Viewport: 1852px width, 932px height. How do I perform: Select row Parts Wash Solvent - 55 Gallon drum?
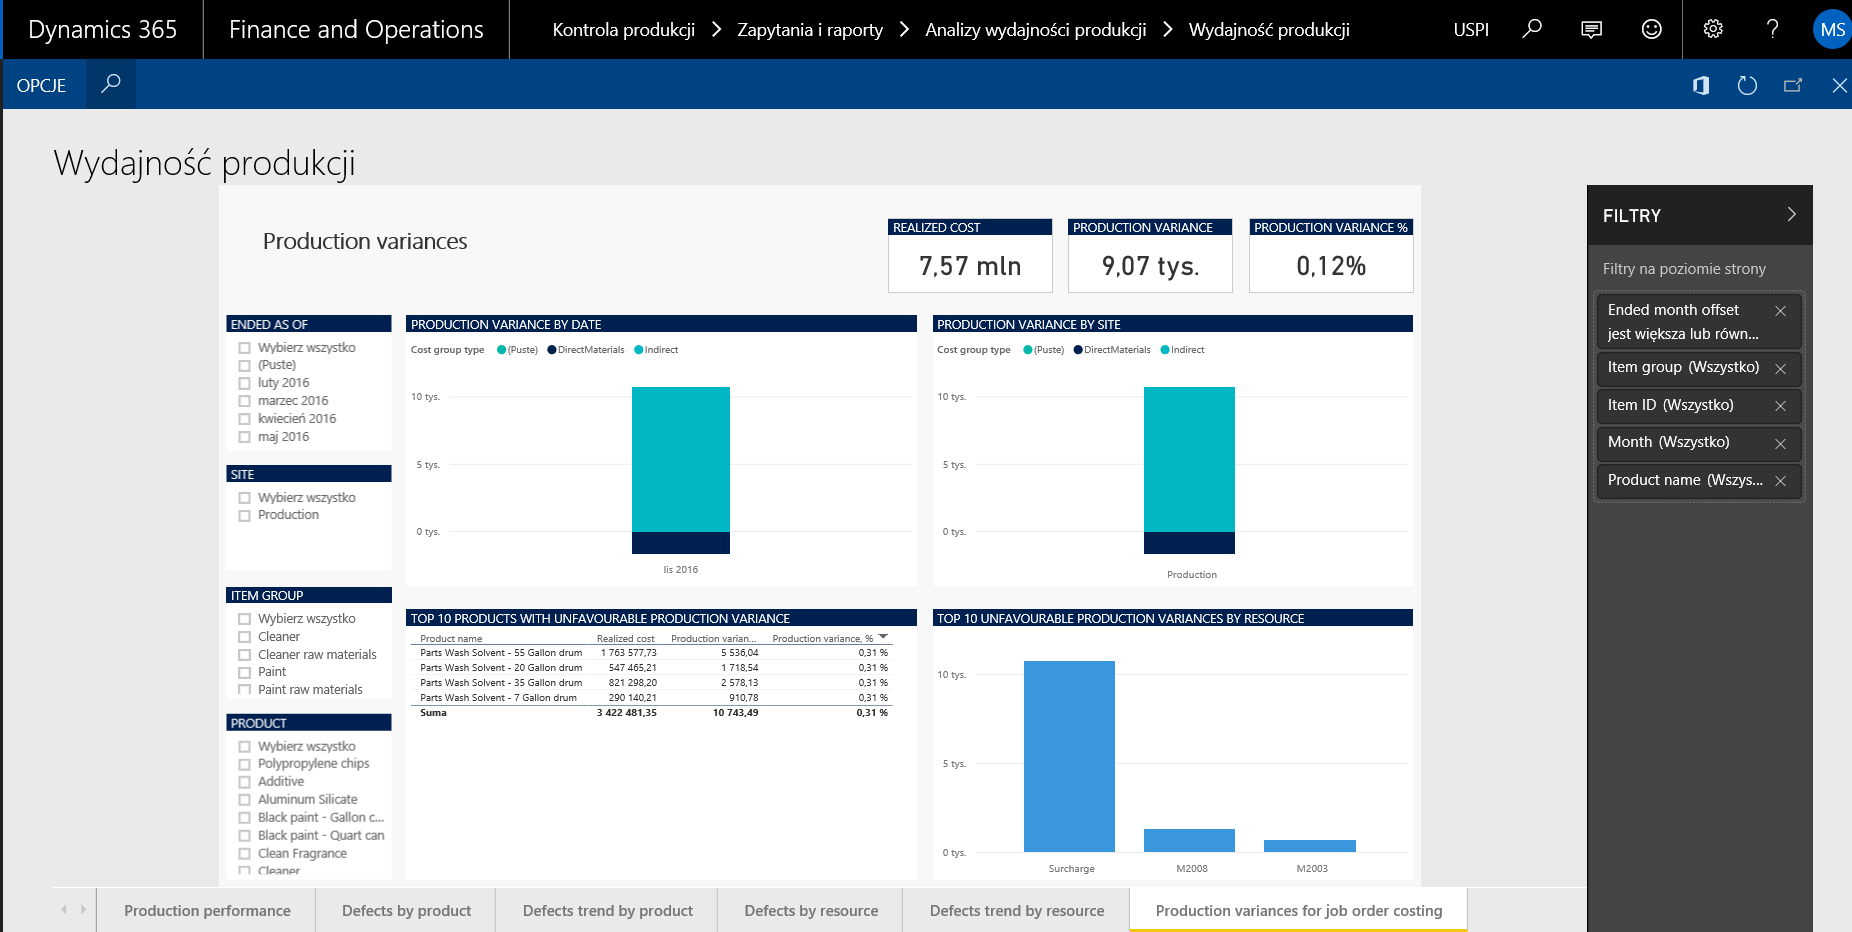[x=654, y=653]
